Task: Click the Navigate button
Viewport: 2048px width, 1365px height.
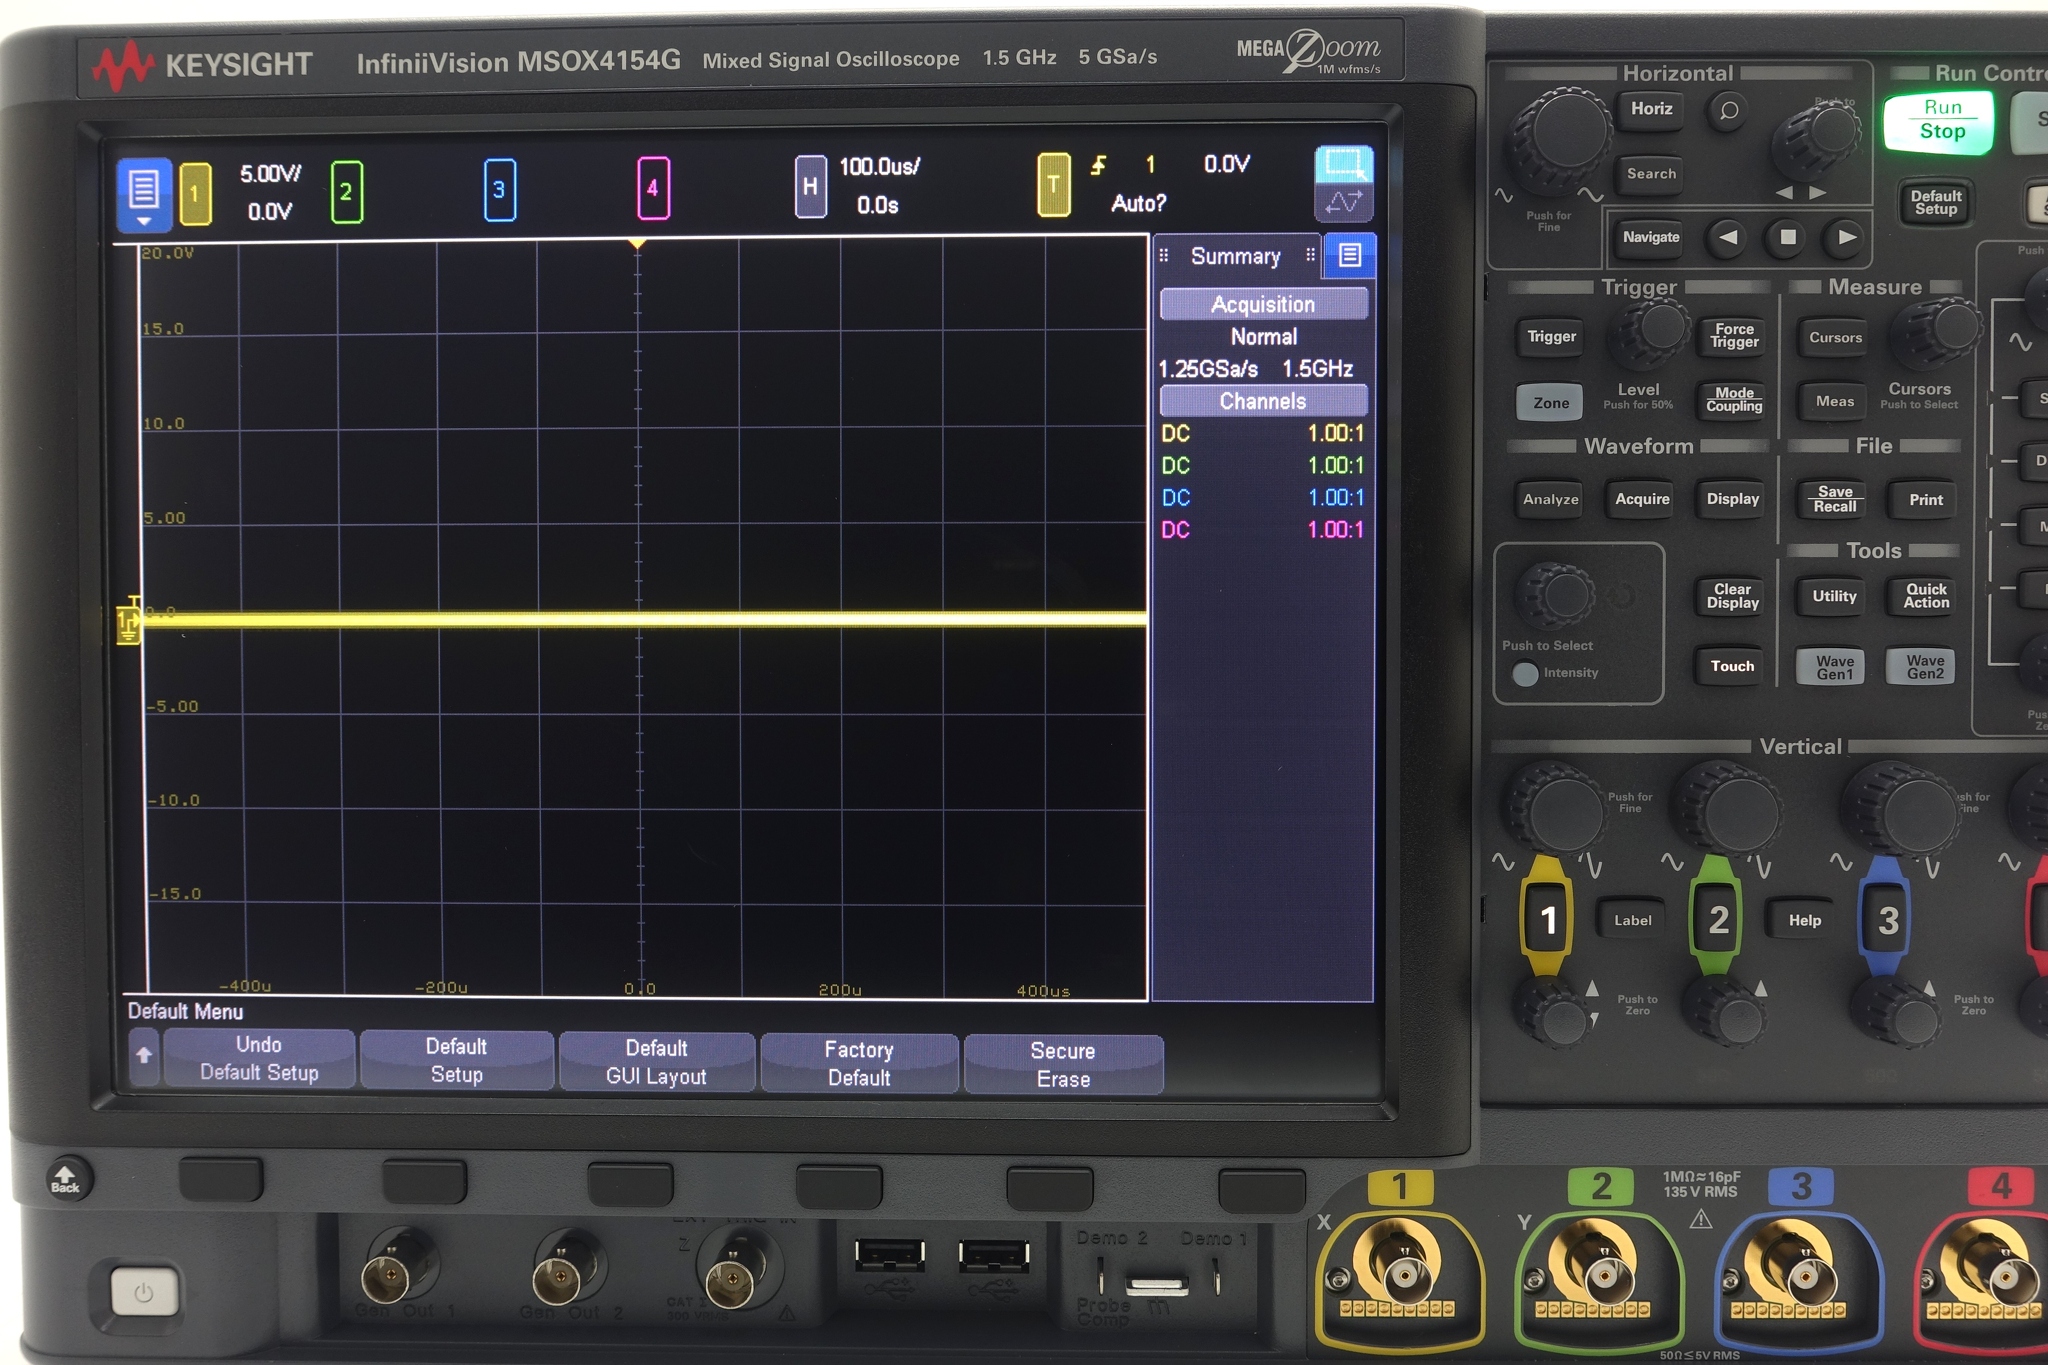Action: [x=1651, y=238]
